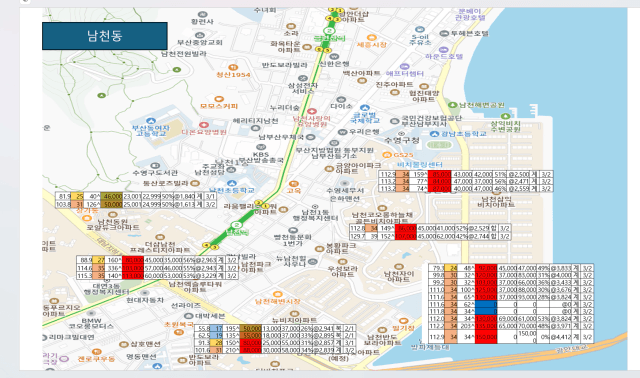The height and width of the screenshot is (378, 640).
Task: Select the 남천해변공원 park marker
Action: (x=452, y=105)
